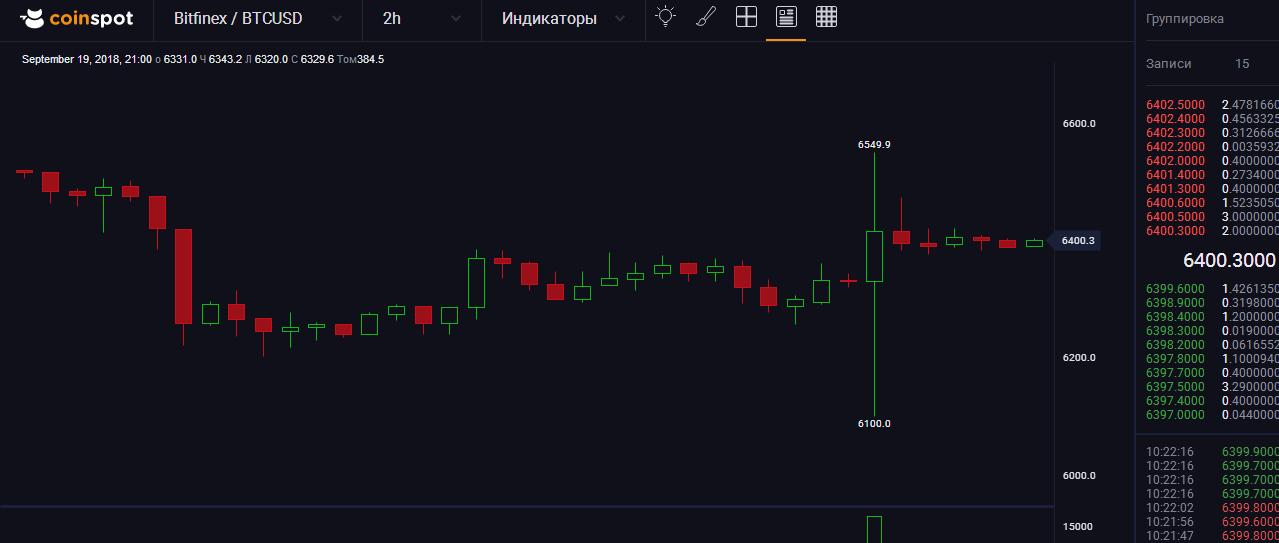
Task: Select the 6402.5000 ask price row
Action: 1175,104
